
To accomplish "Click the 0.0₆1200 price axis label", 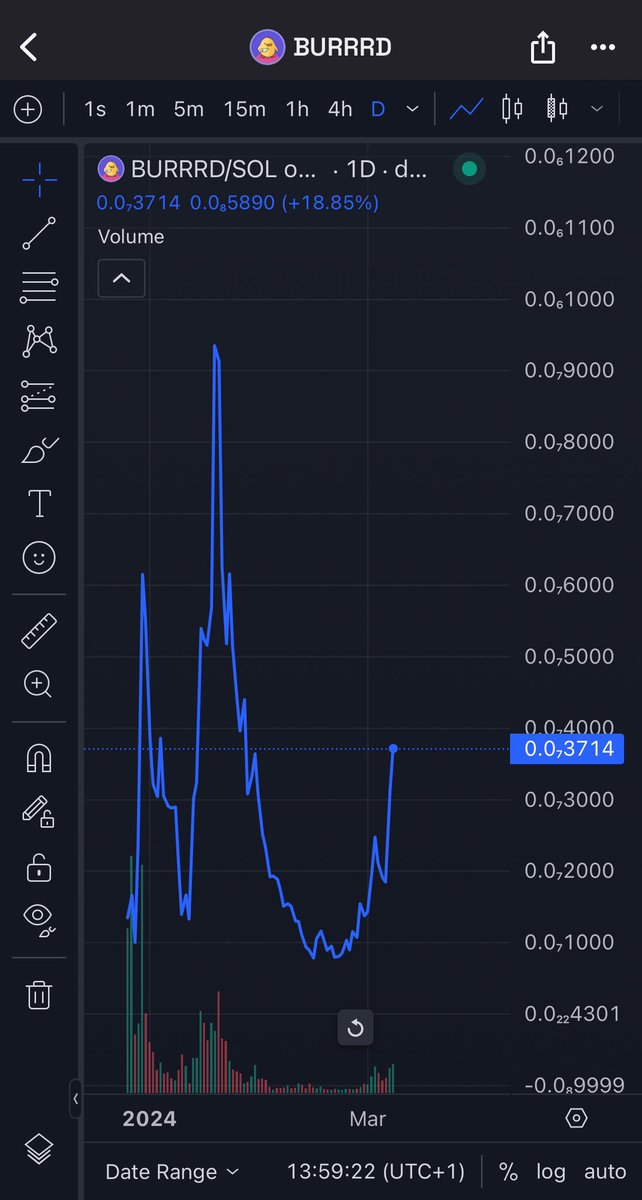I will [569, 155].
